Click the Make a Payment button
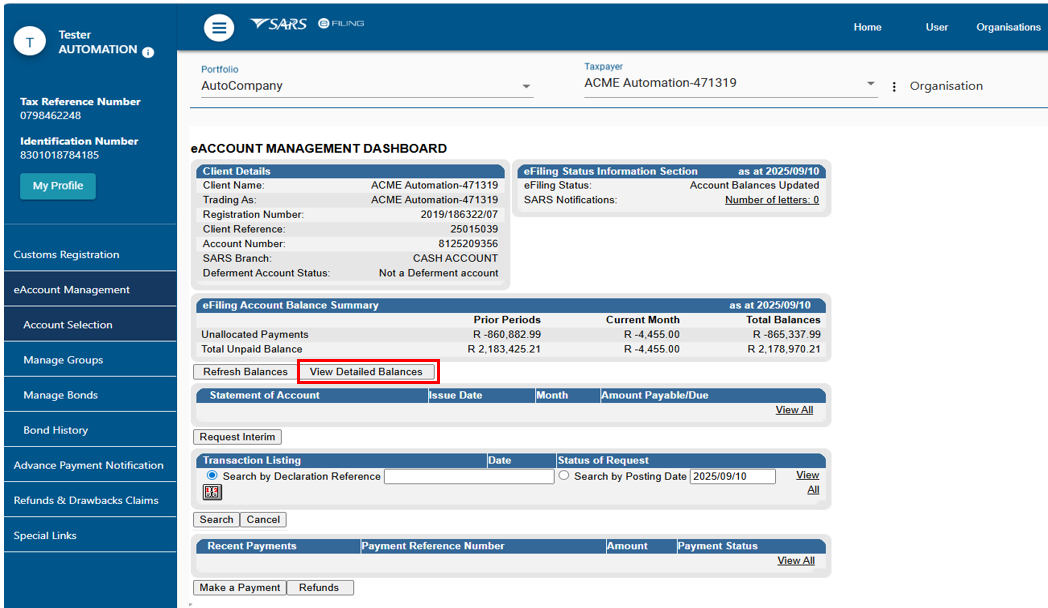1048x608 pixels. click(x=239, y=588)
